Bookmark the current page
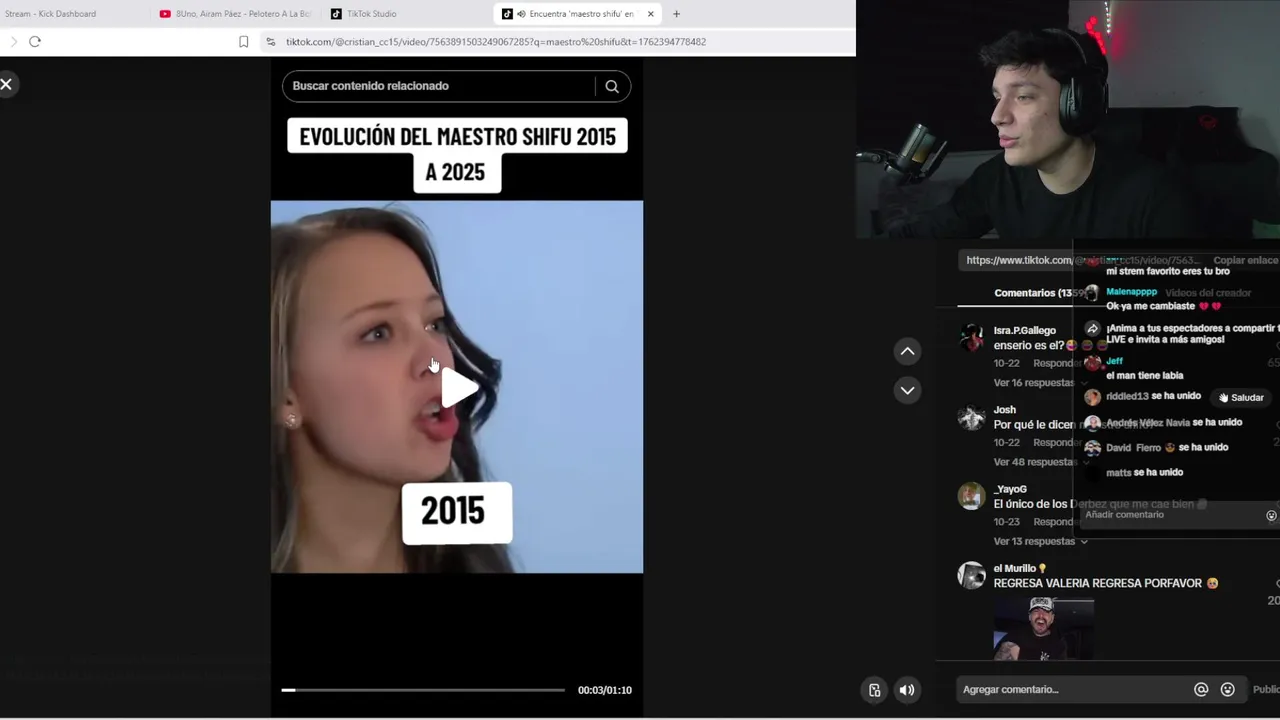This screenshot has height=720, width=1280. pos(243,42)
